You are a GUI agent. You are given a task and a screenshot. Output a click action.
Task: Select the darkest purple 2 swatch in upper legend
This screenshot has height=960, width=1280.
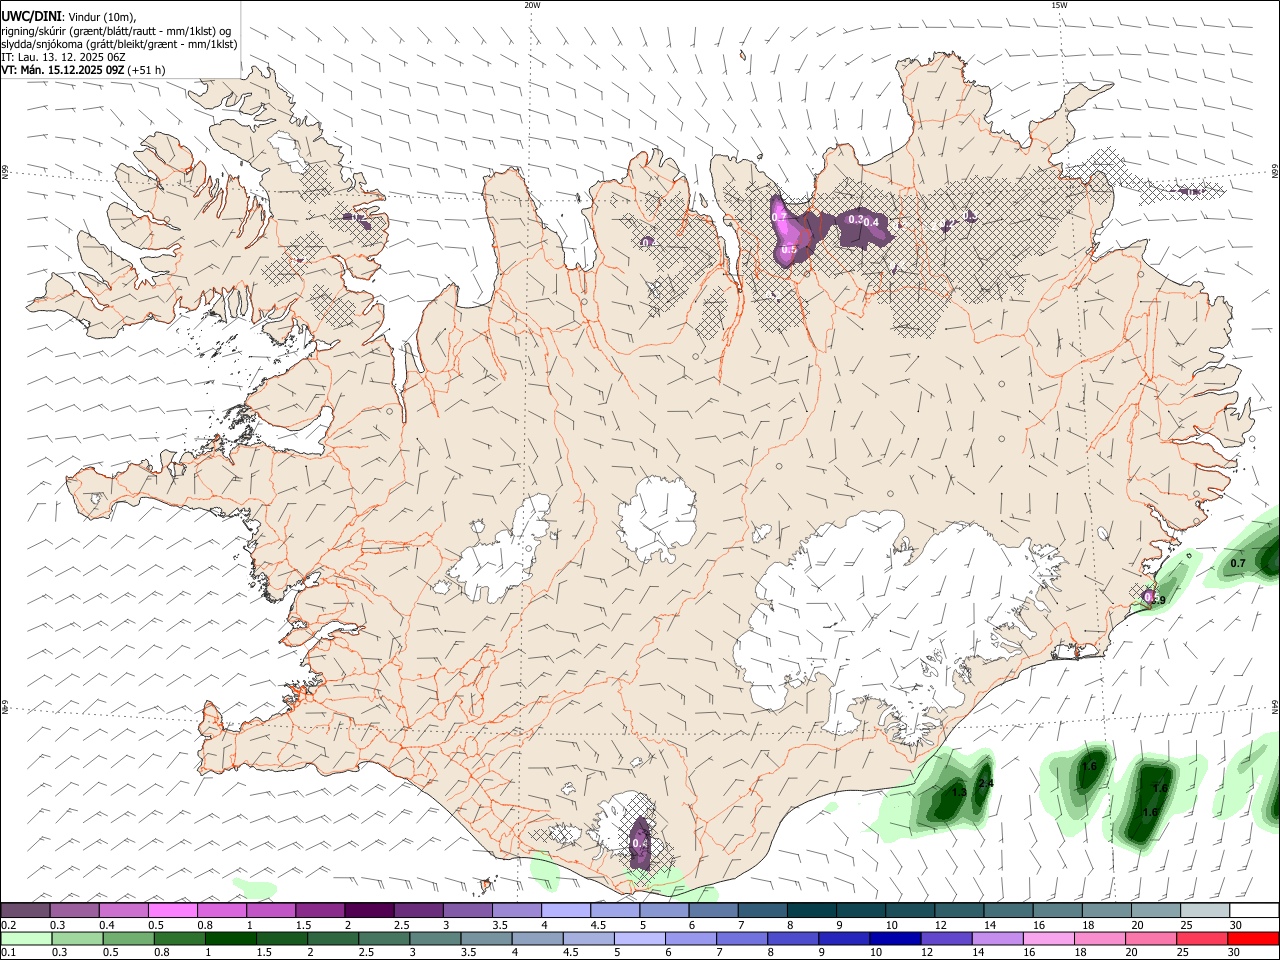[x=369, y=911]
